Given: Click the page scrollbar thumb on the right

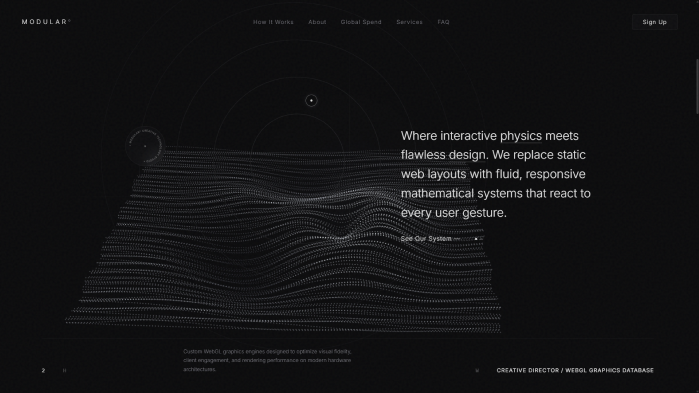Looking at the screenshot, I should tap(697, 86).
